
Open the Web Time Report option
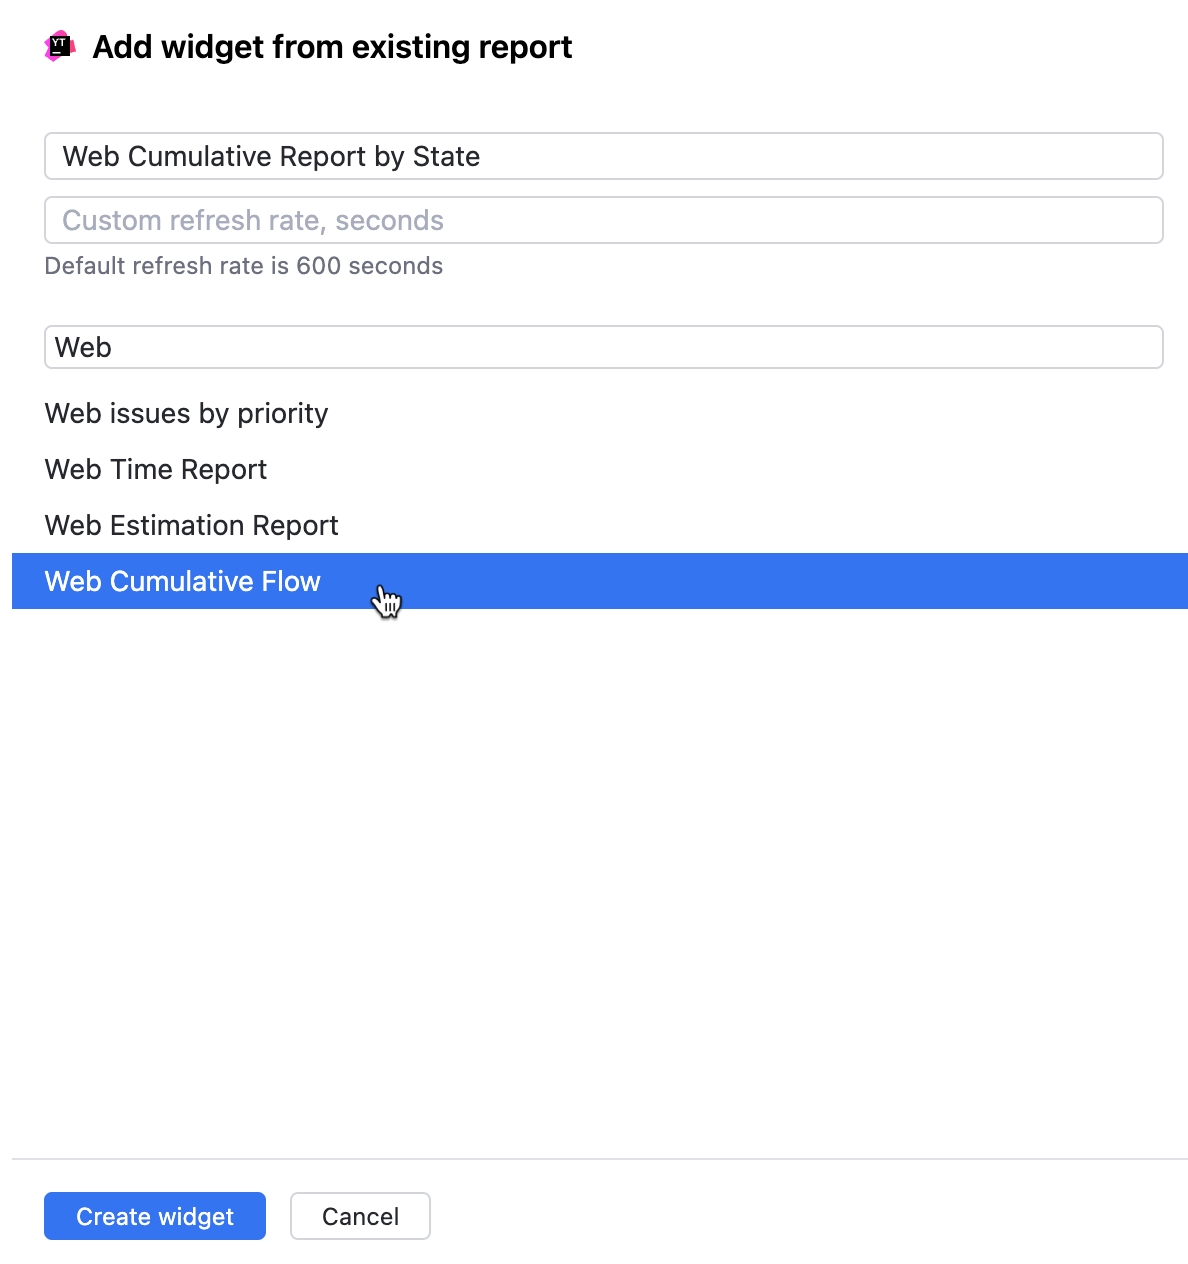pos(156,469)
